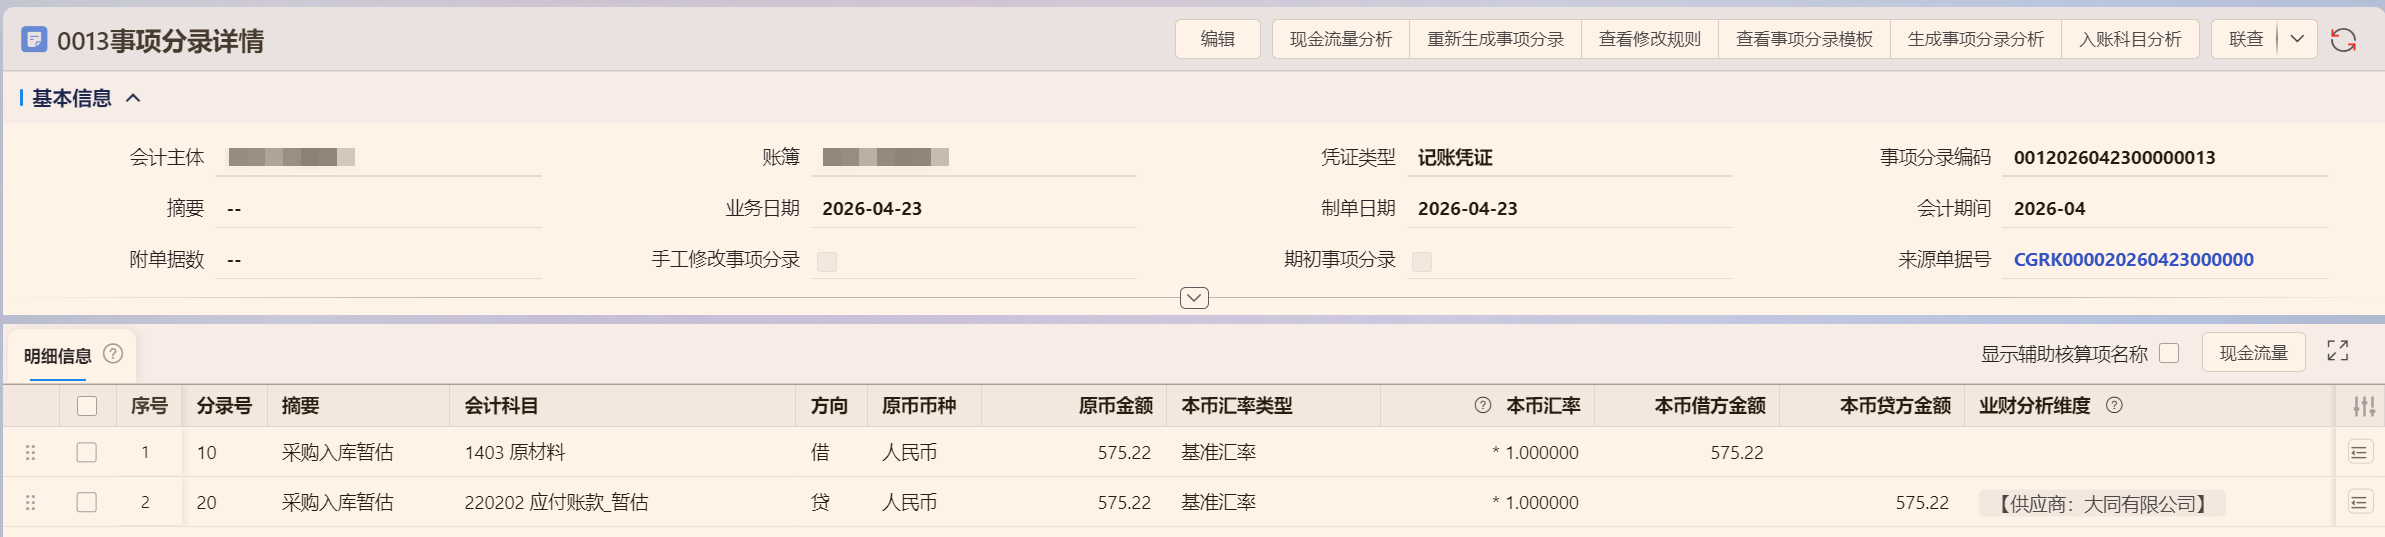
Task: Click the 现金流量分析 toolbar item
Action: click(x=1340, y=39)
